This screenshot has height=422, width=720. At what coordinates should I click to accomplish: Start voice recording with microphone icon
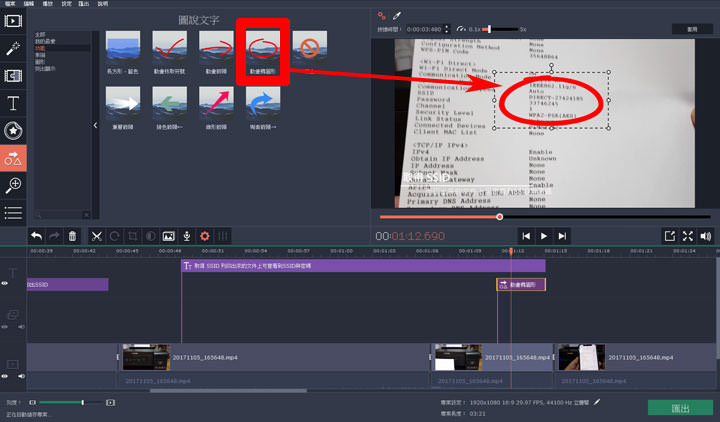click(187, 236)
